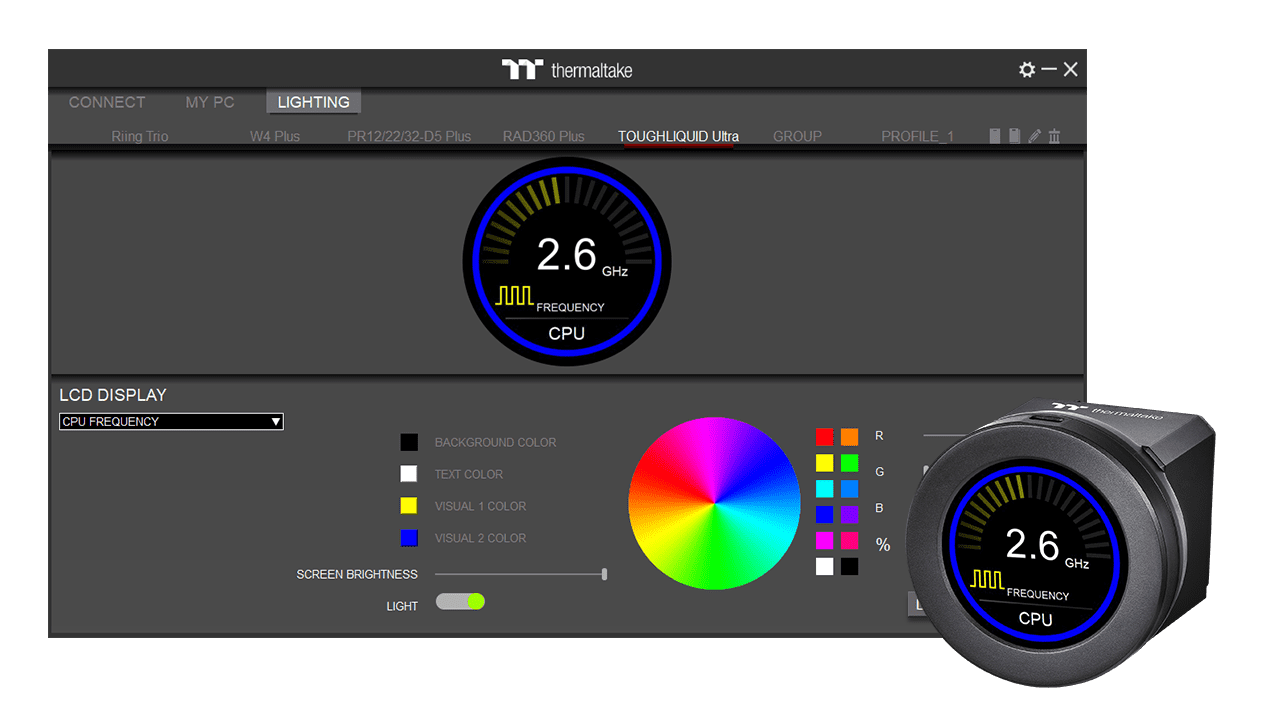Screen dimensions: 1280x720
Task: Click the center of the color wheel
Action: (714, 503)
